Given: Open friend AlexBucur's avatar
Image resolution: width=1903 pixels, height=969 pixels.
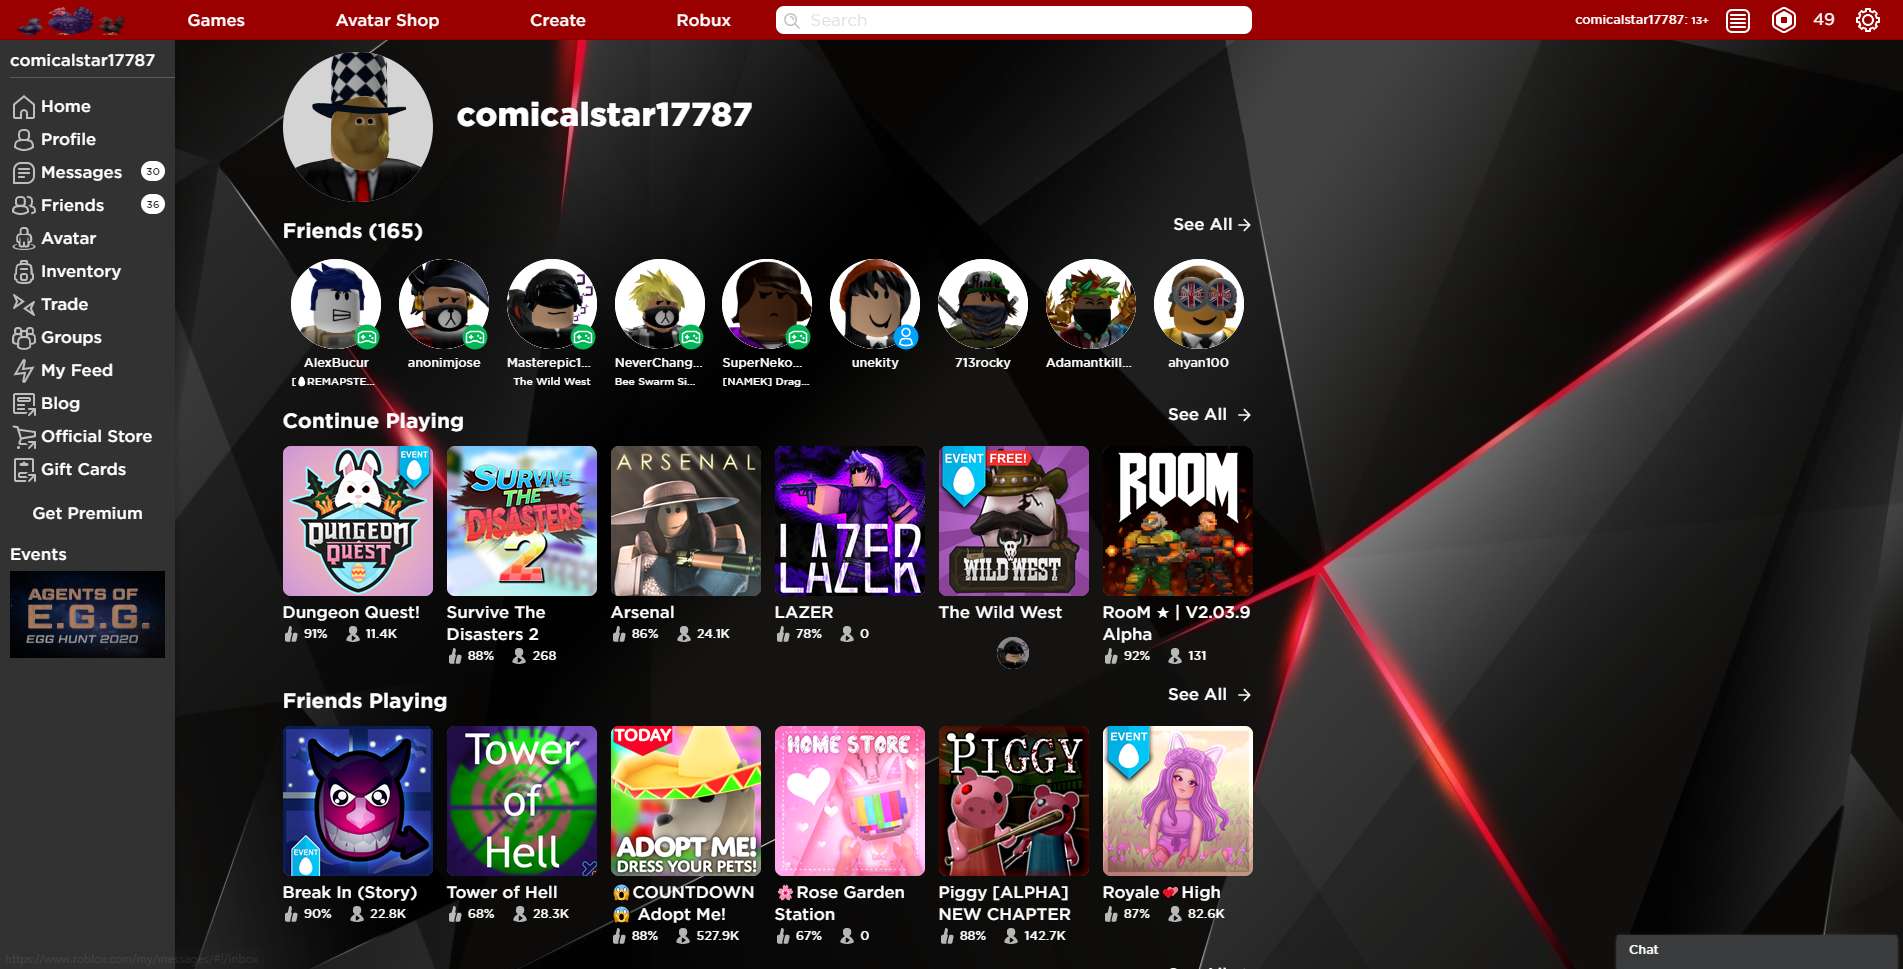Looking at the screenshot, I should (336, 304).
